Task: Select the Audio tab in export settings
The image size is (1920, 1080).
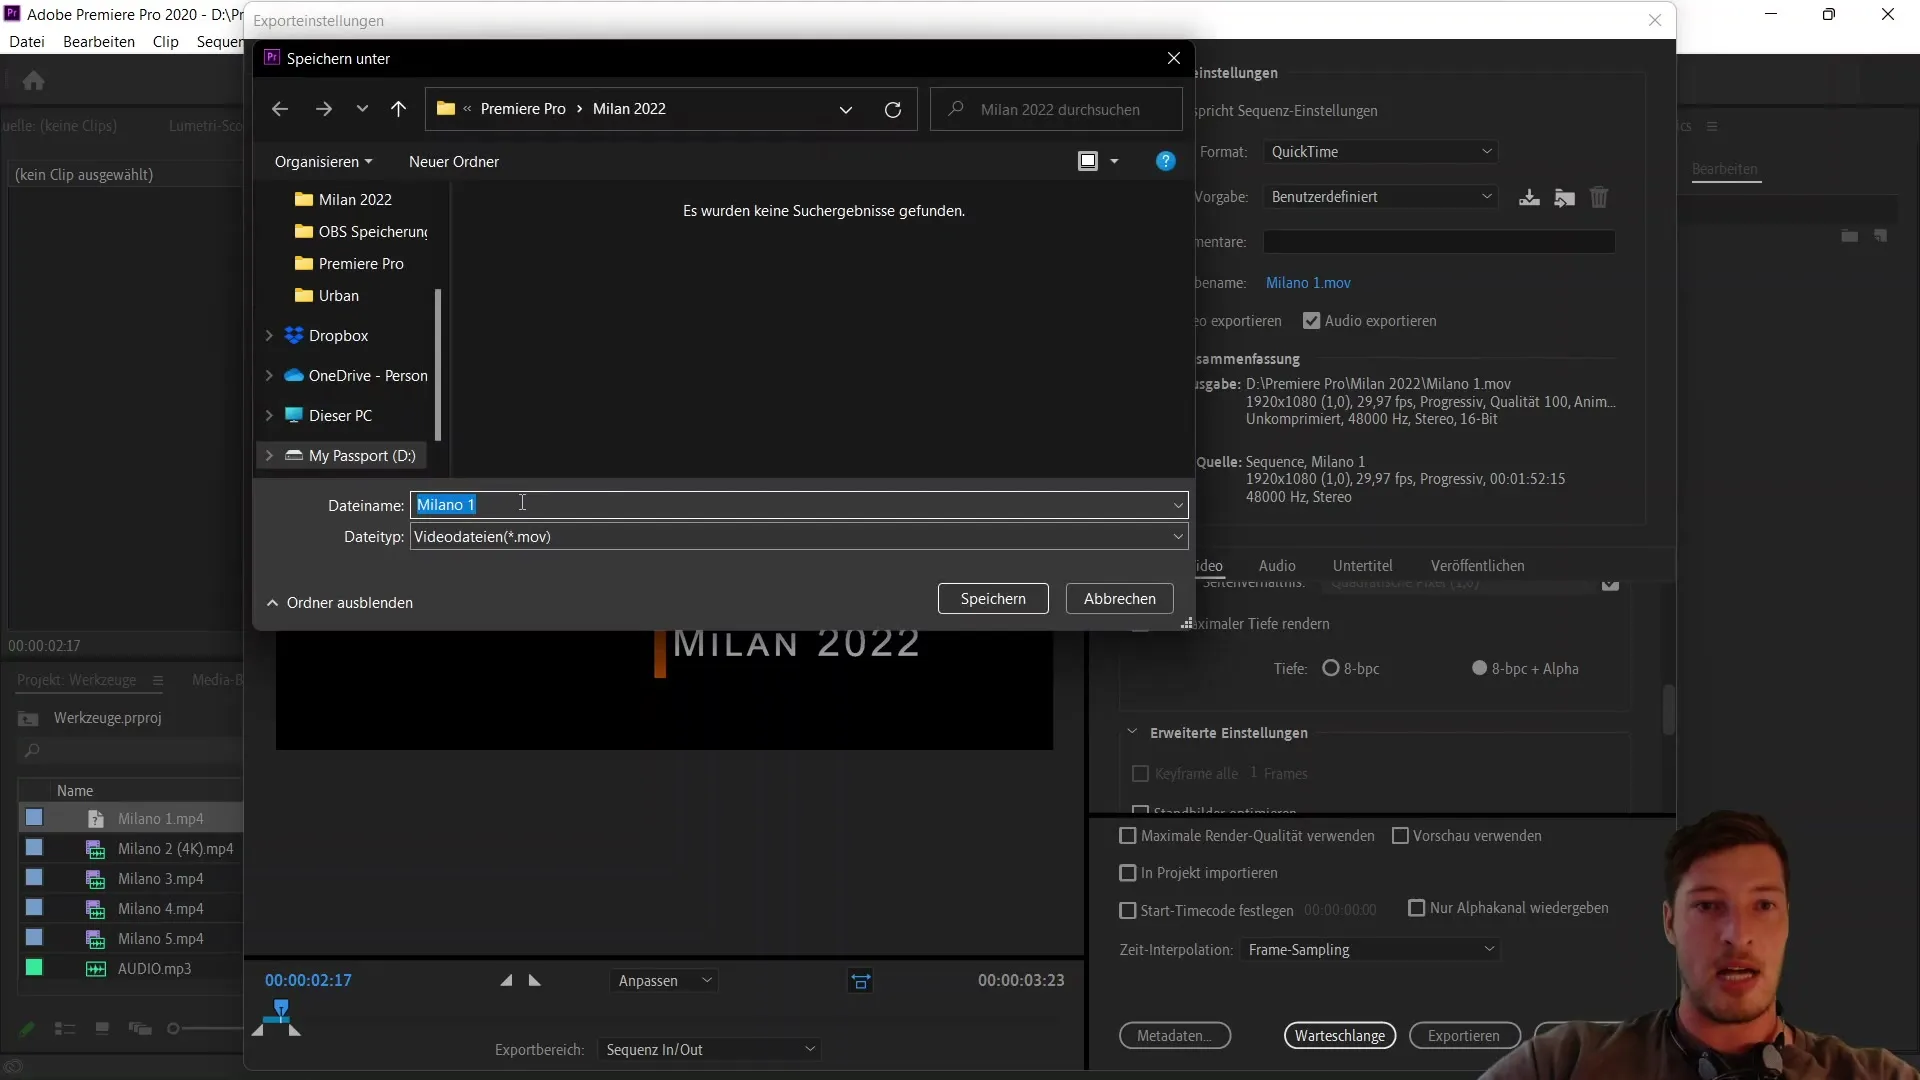Action: (1275, 564)
